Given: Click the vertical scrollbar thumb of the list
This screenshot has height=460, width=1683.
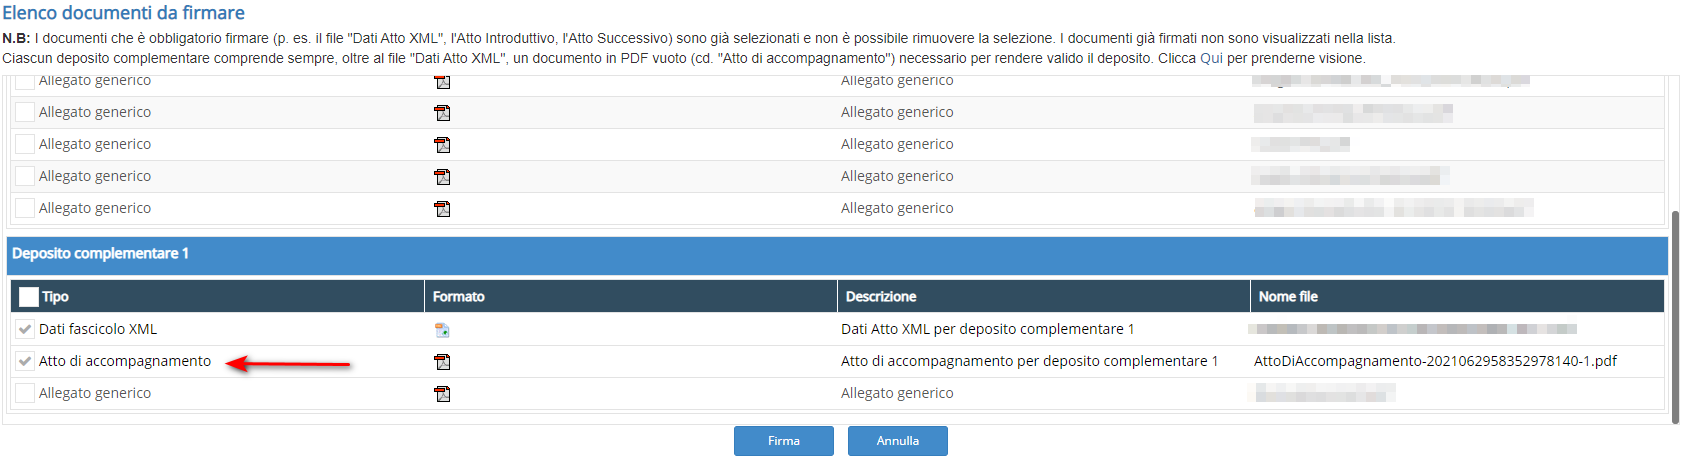Looking at the screenshot, I should point(1675,315).
